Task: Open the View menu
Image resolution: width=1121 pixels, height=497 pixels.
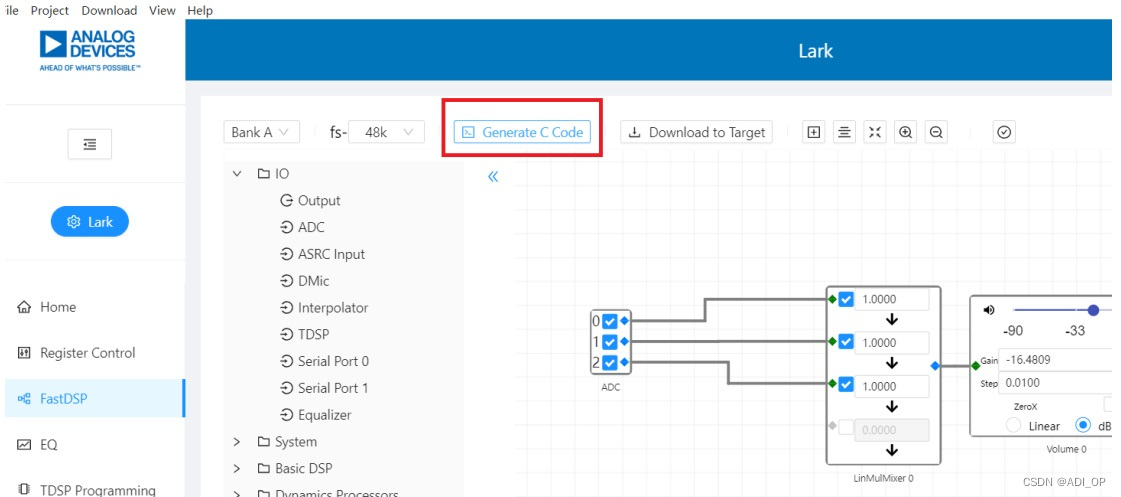Action: 162,10
